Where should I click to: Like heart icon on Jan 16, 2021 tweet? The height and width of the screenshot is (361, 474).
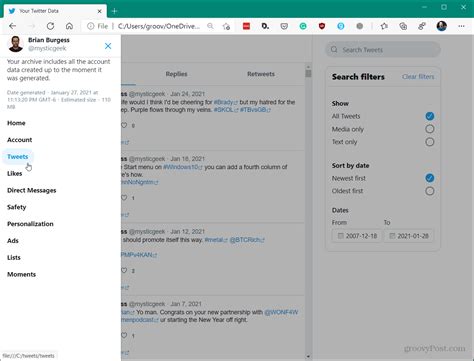124,198
